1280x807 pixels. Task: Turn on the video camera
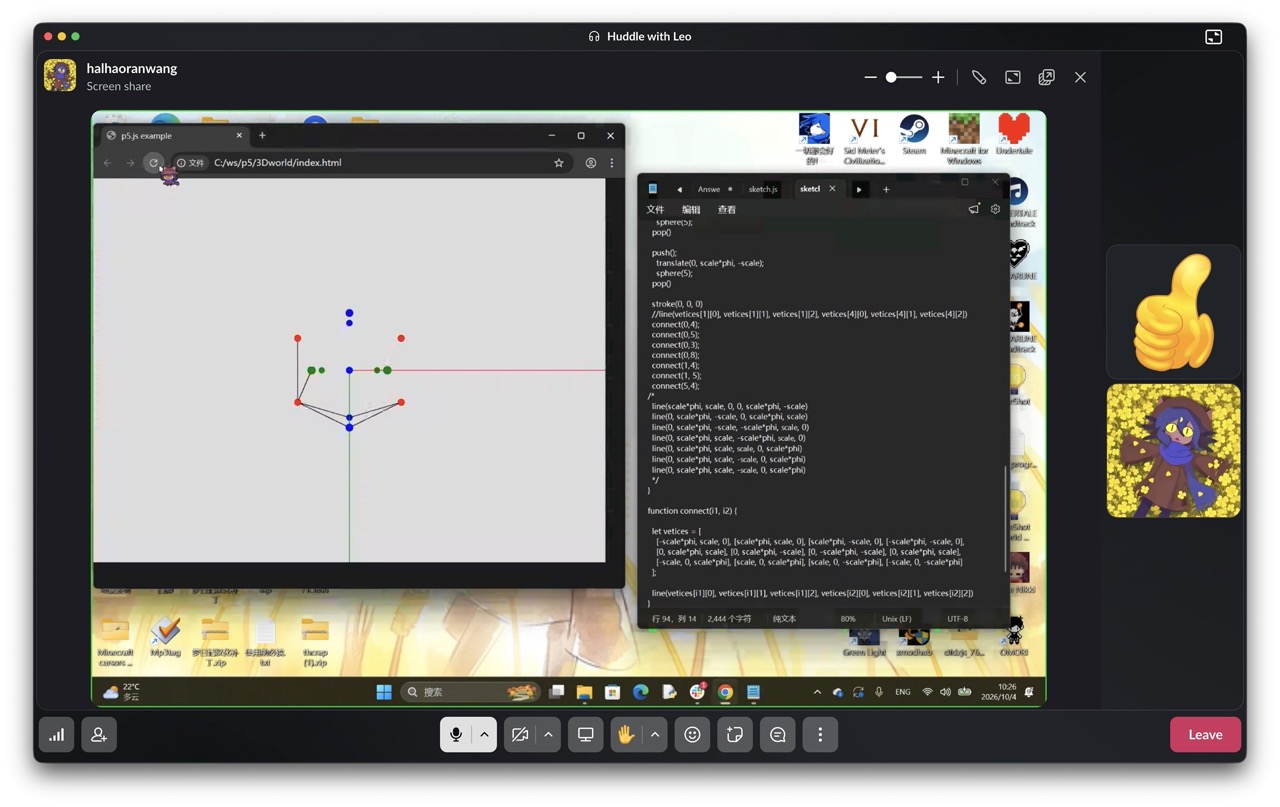point(520,735)
